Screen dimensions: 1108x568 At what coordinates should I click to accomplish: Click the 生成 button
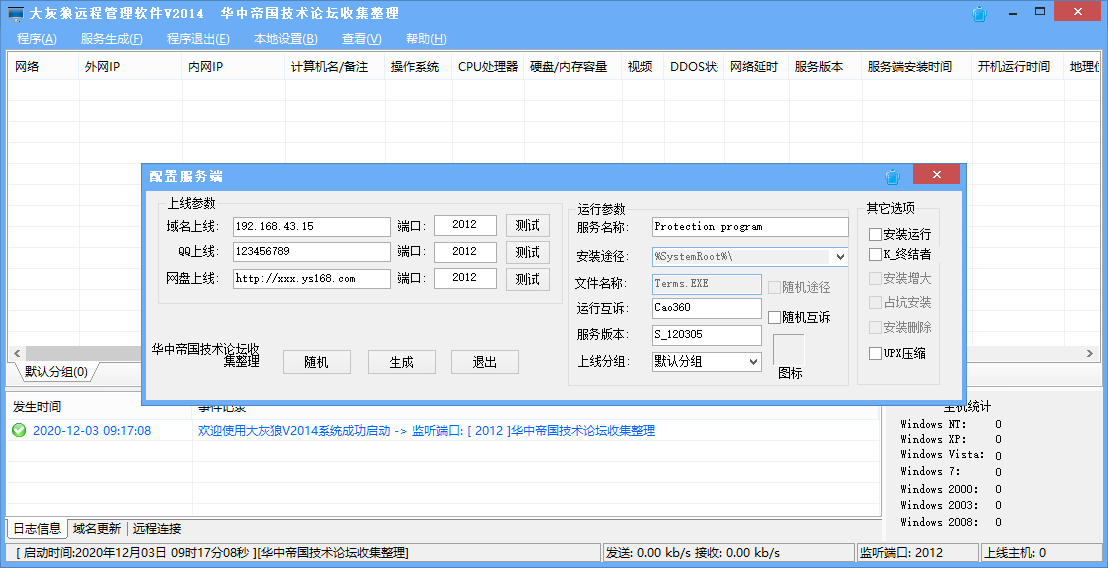401,362
